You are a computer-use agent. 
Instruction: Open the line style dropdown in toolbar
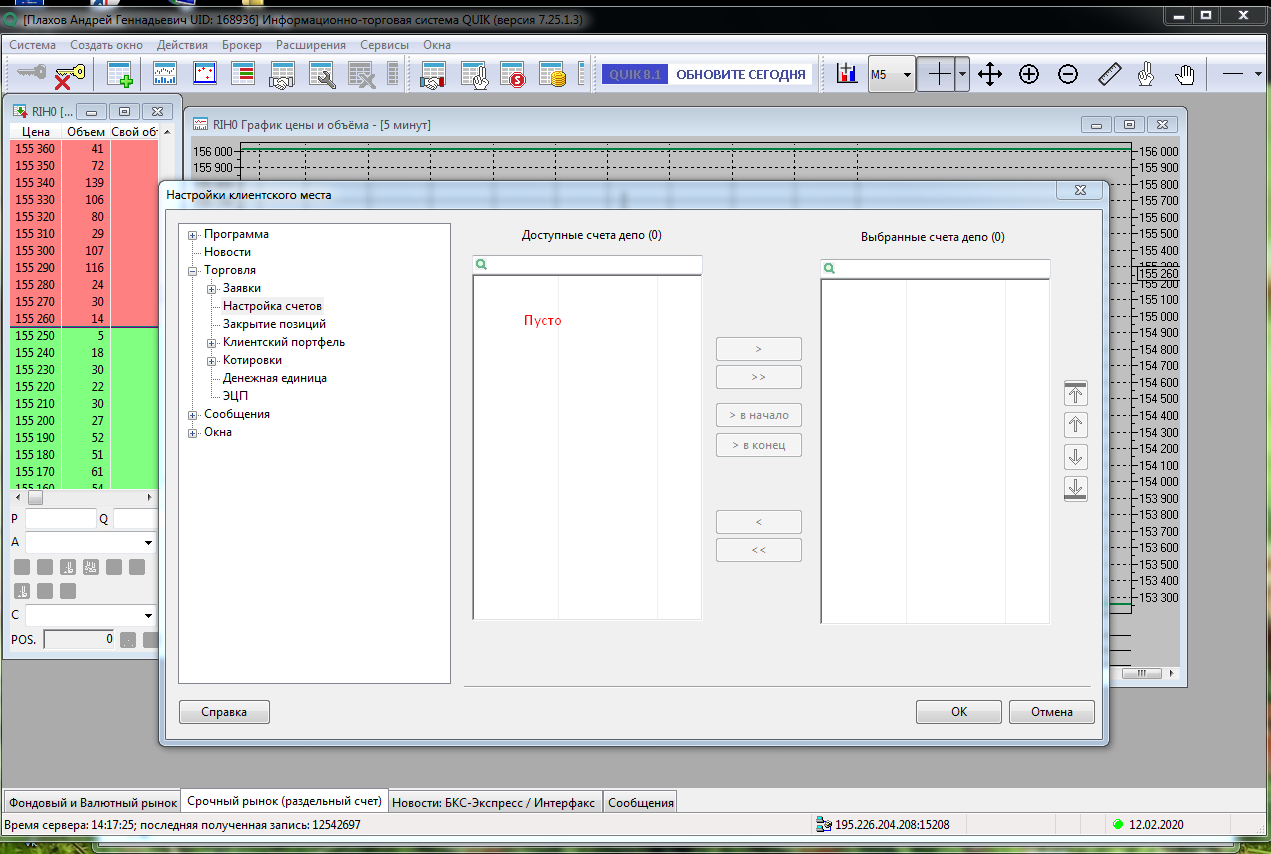tap(1257, 75)
